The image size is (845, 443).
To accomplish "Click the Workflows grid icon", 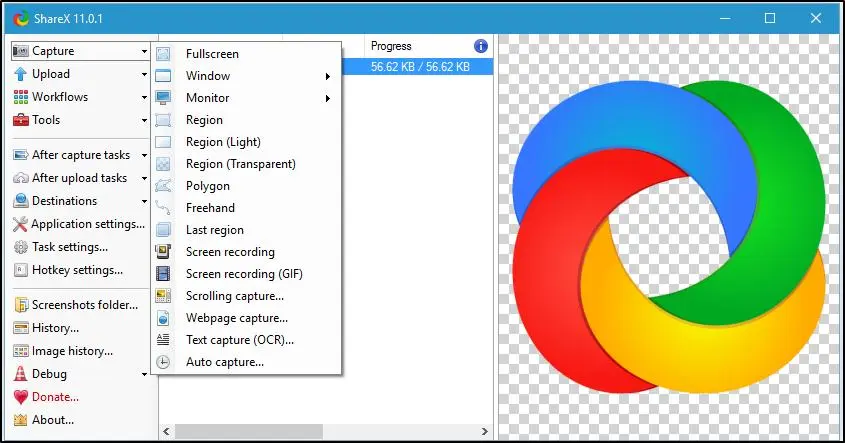I will [x=20, y=97].
